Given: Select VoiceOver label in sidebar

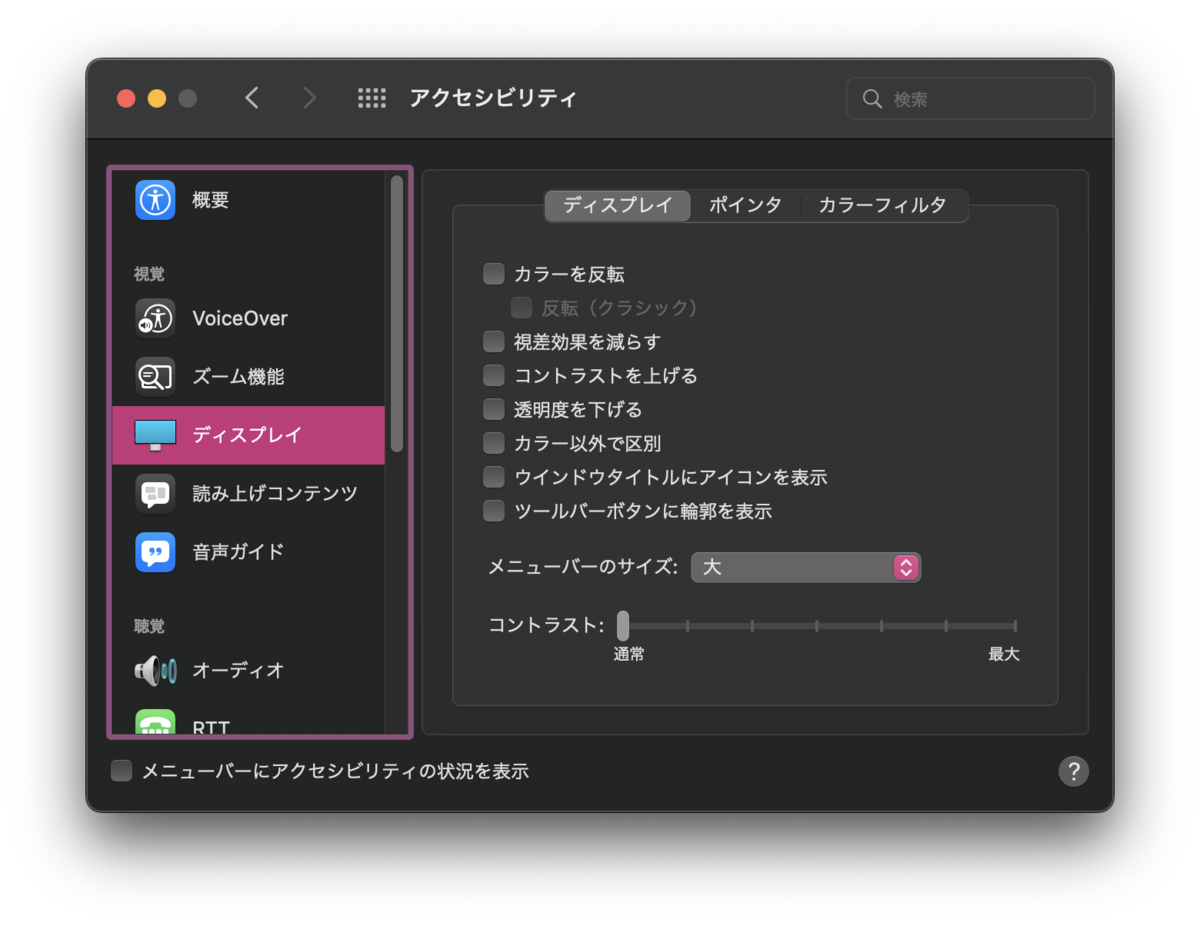Looking at the screenshot, I should click(x=240, y=318).
